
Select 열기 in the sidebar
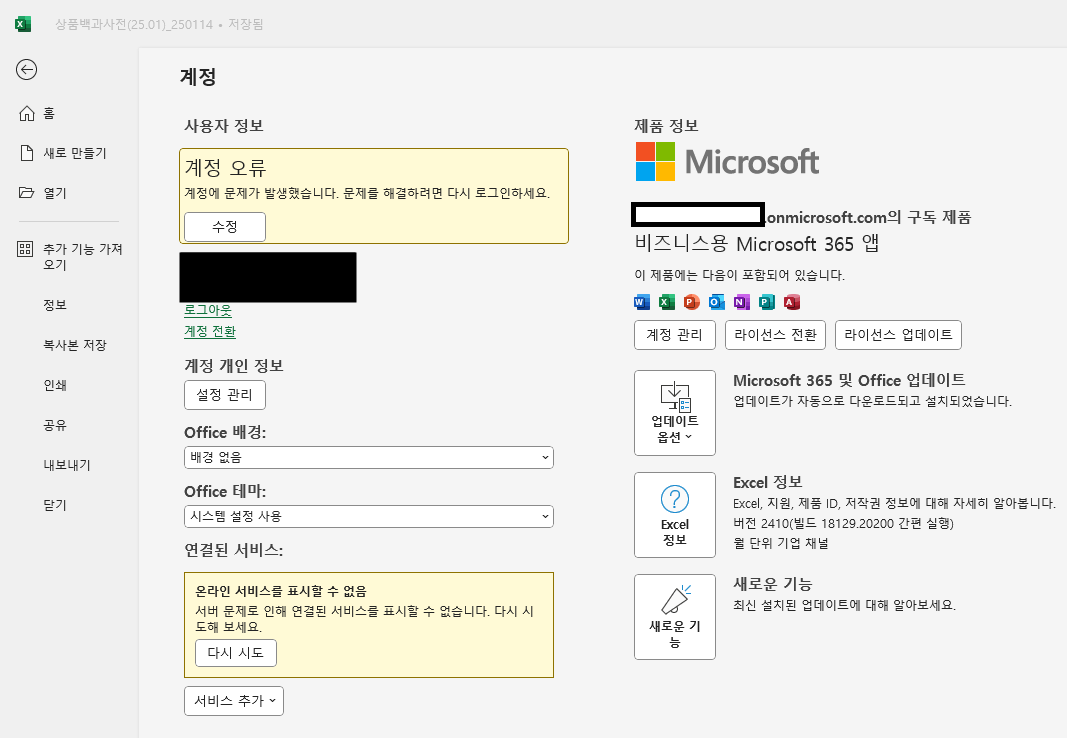coord(55,193)
